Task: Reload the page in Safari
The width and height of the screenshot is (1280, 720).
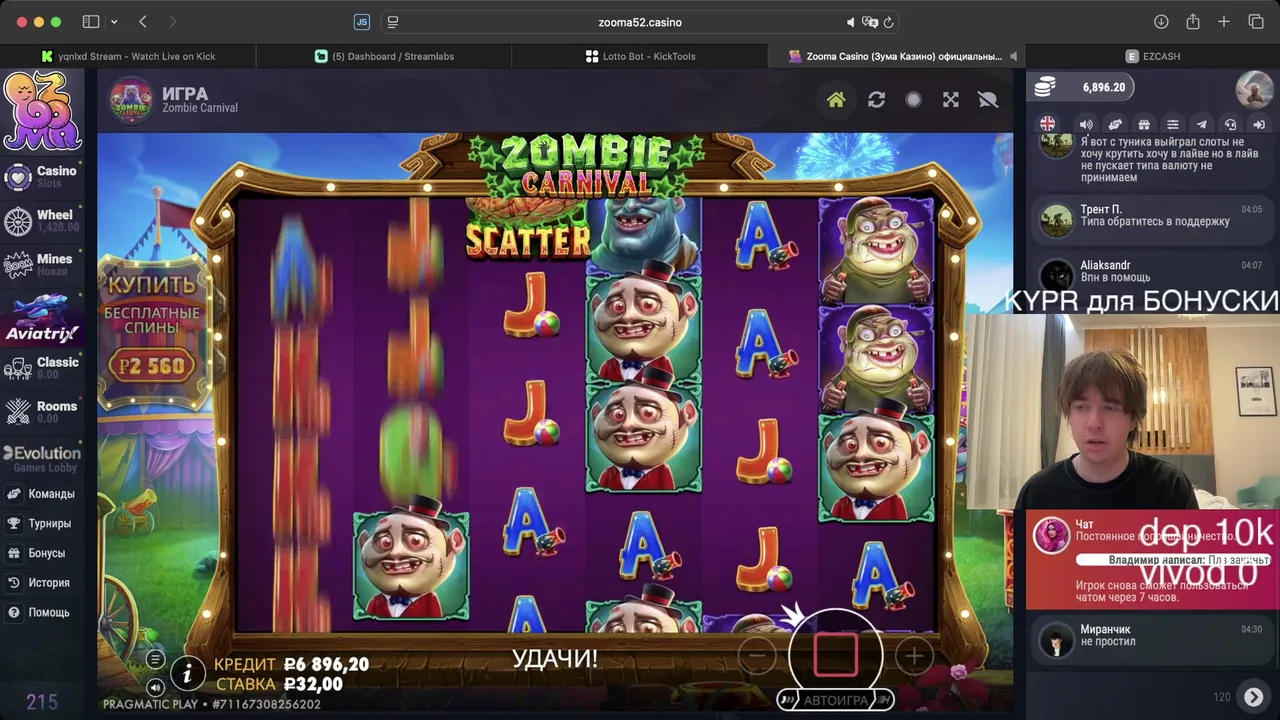Action: tap(888, 22)
